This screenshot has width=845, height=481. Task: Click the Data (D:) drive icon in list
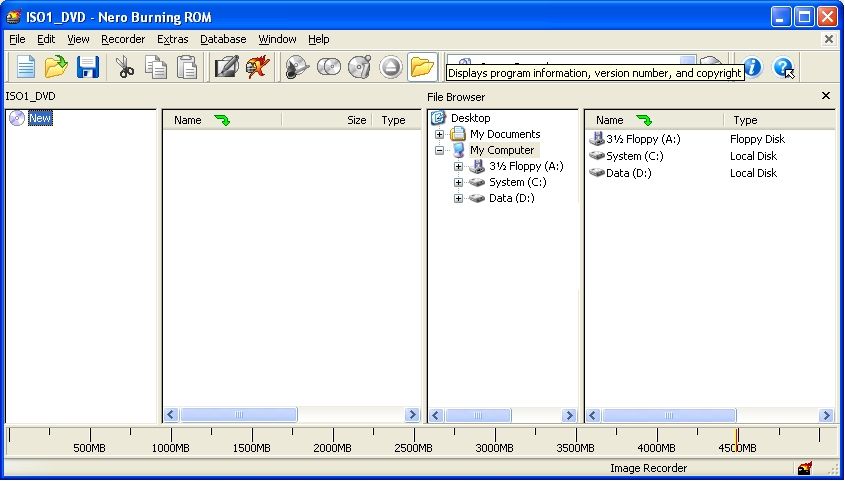point(597,173)
